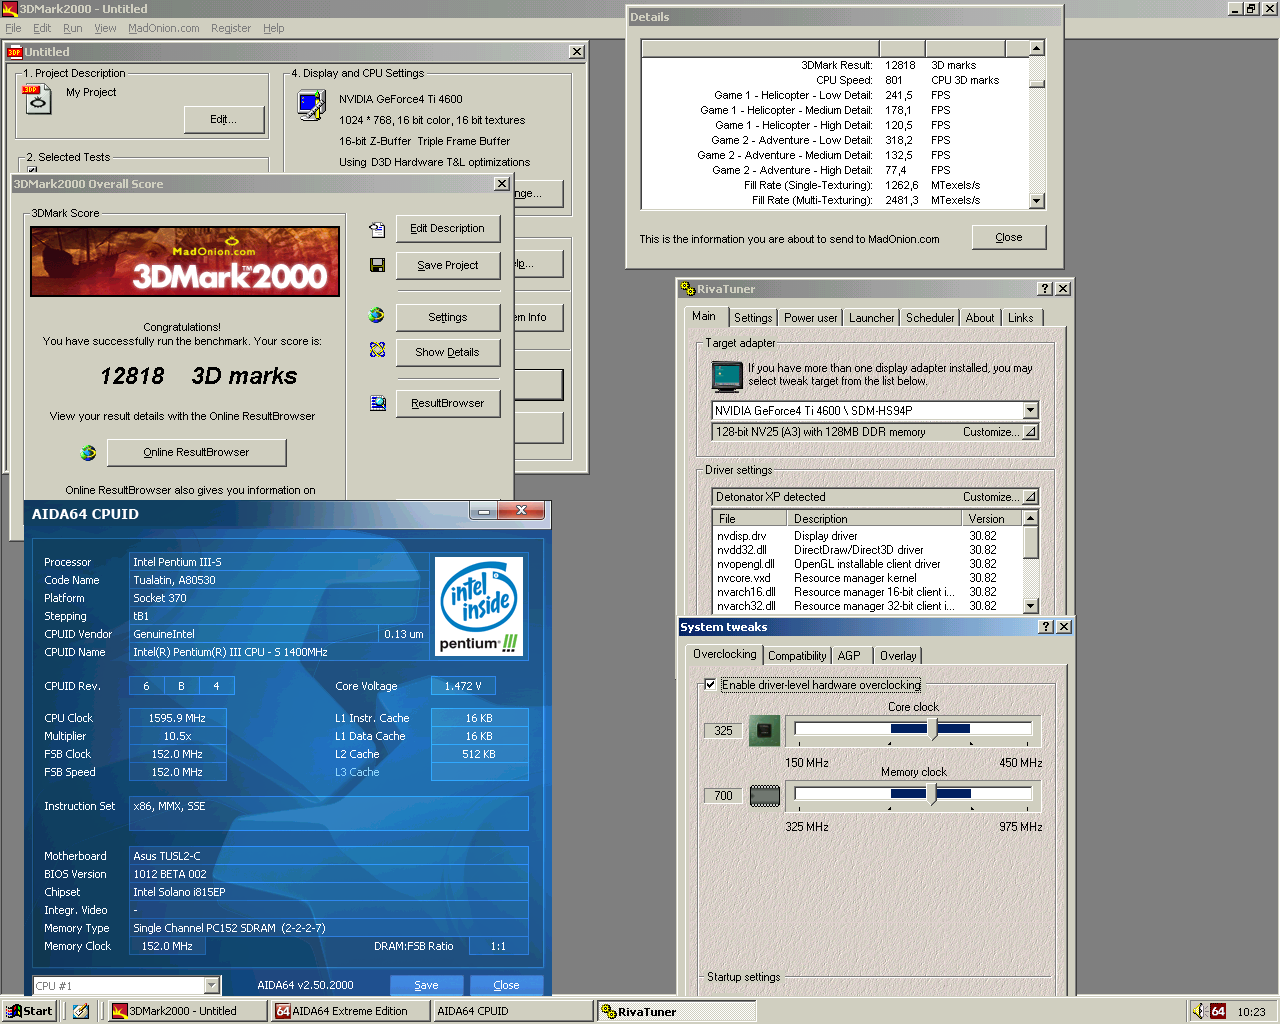The width and height of the screenshot is (1280, 1024).
Task: Open the File menu in 3DMark2000
Action: 13,28
